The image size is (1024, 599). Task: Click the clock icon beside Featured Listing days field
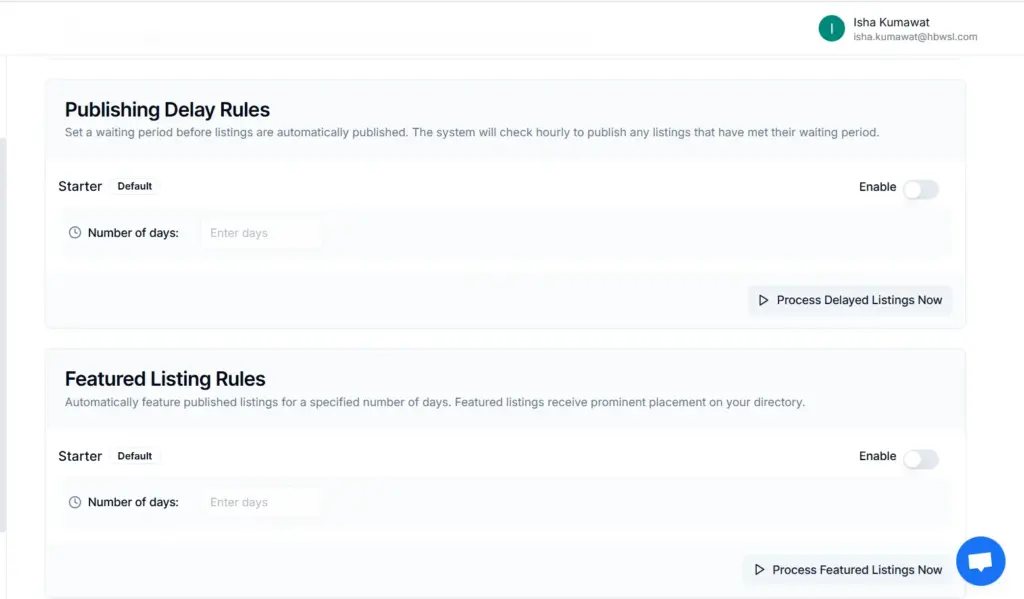(x=75, y=502)
